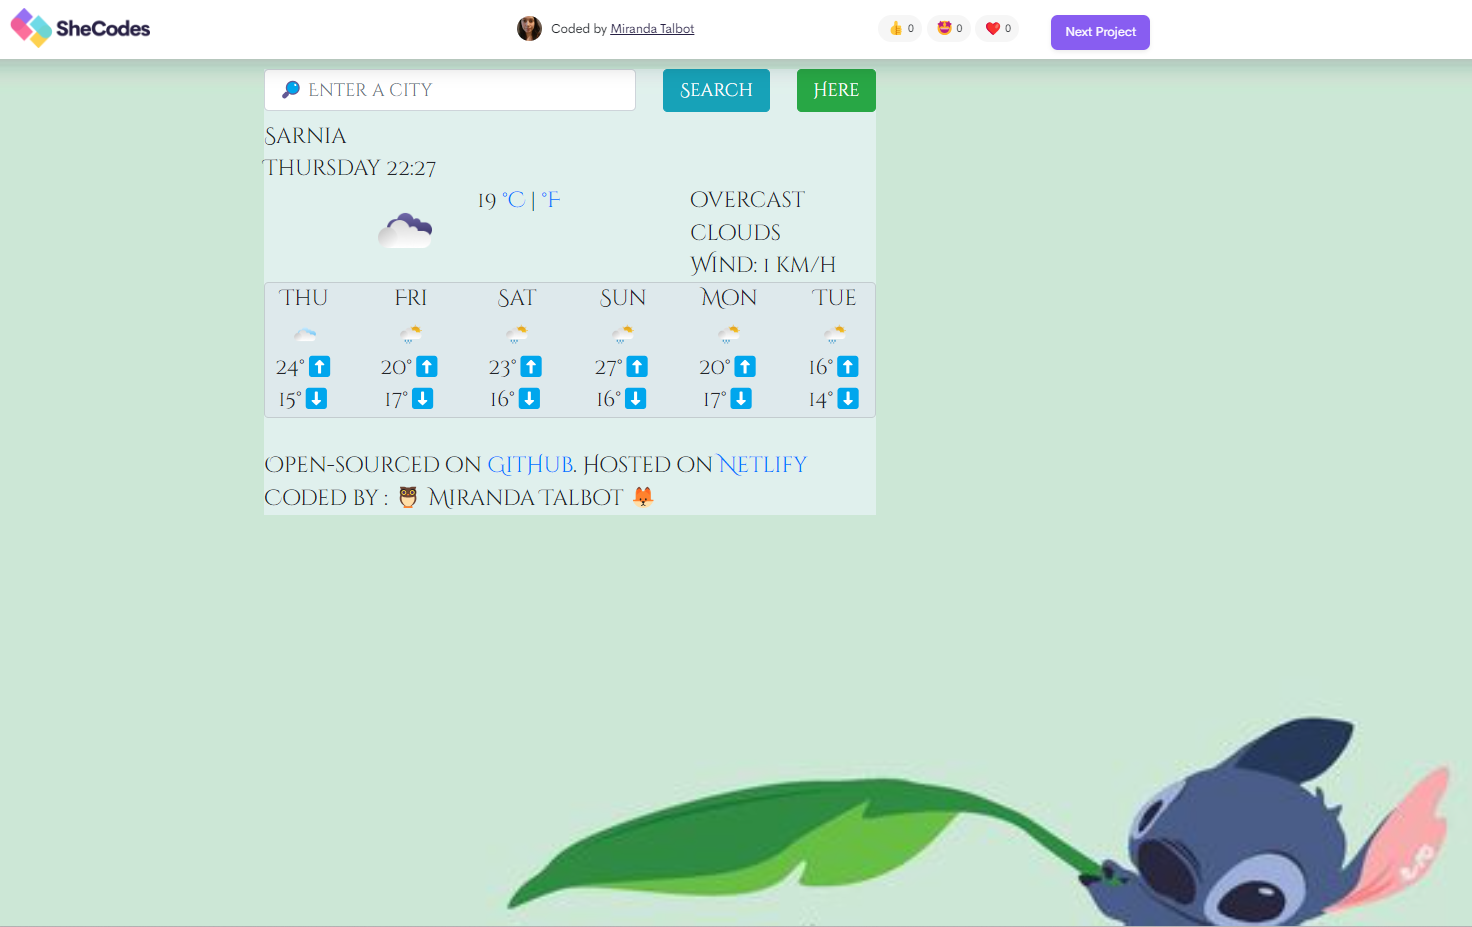Open the Miranda Talbot profile link
Viewport: 1472px width, 927px height.
[x=652, y=29]
